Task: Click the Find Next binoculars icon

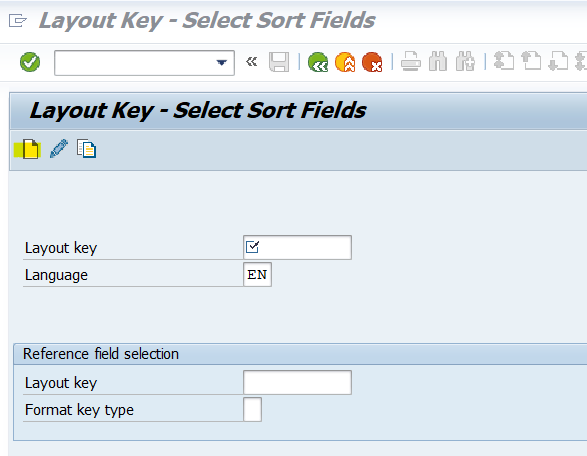Action: tap(465, 62)
